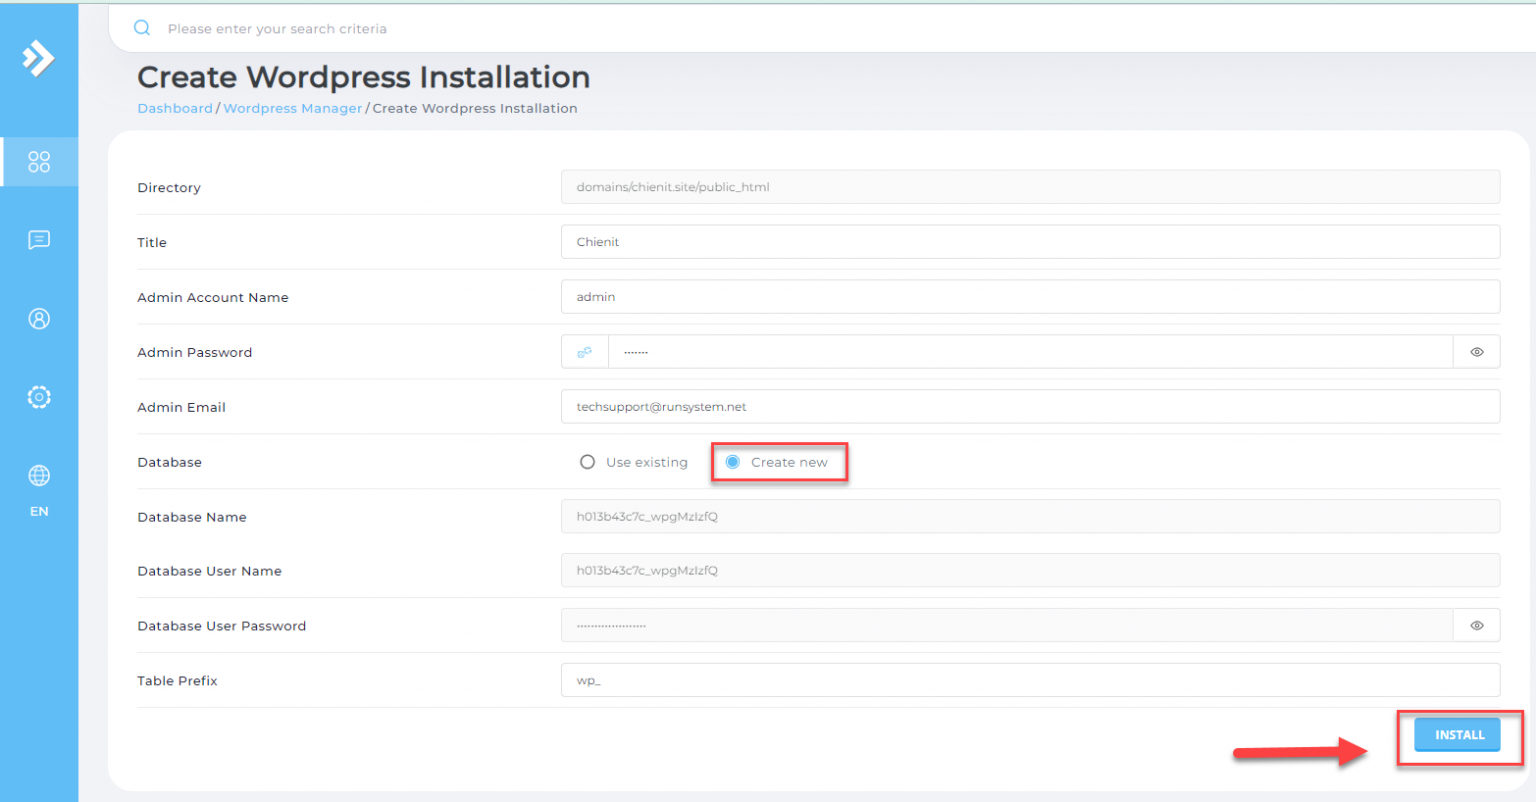Open the user account icon in sidebar
1536x802 pixels.
pyautogui.click(x=39, y=319)
